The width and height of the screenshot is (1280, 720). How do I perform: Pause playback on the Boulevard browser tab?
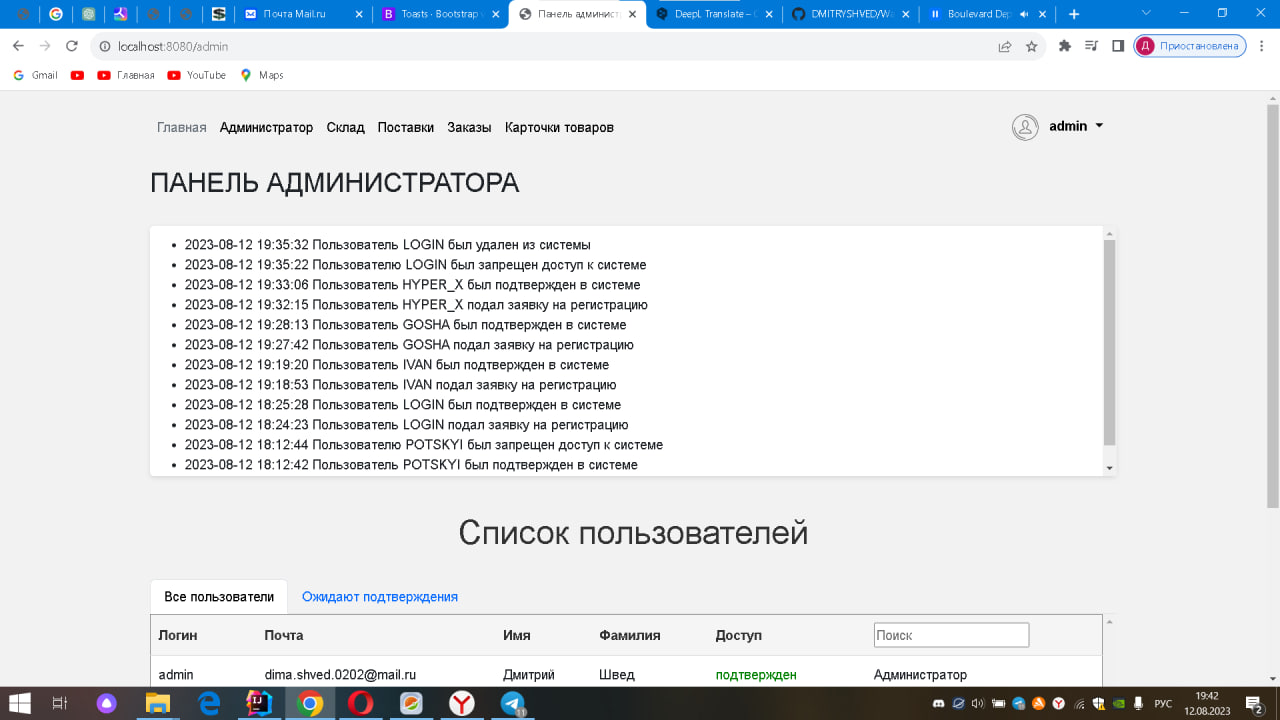pyautogui.click(x=936, y=14)
